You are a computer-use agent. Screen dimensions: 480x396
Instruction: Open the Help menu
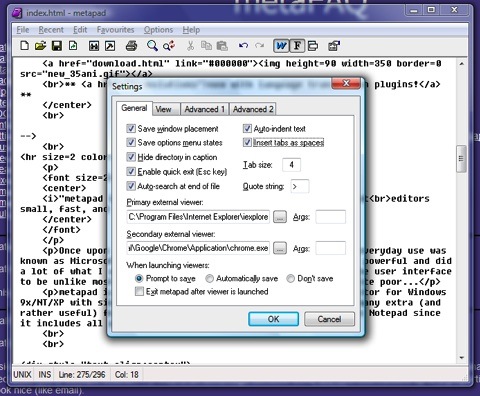coord(191,30)
